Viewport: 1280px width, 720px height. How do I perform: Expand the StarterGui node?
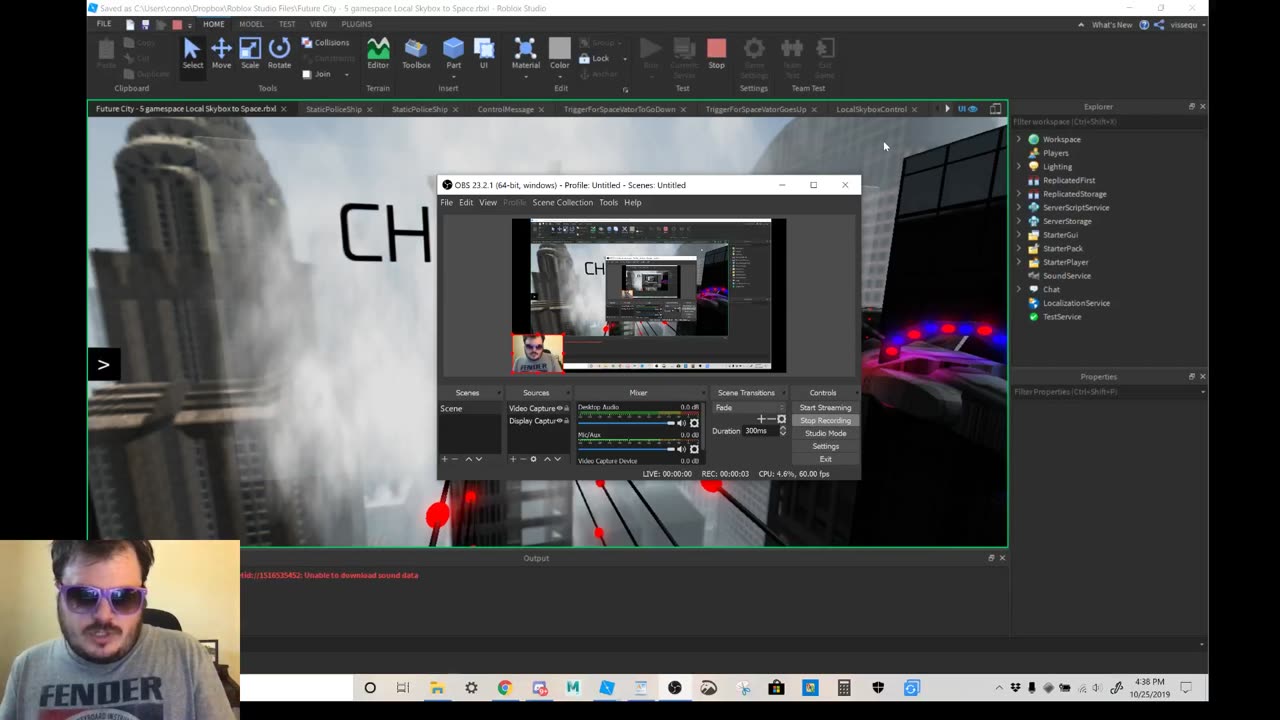(x=1019, y=235)
